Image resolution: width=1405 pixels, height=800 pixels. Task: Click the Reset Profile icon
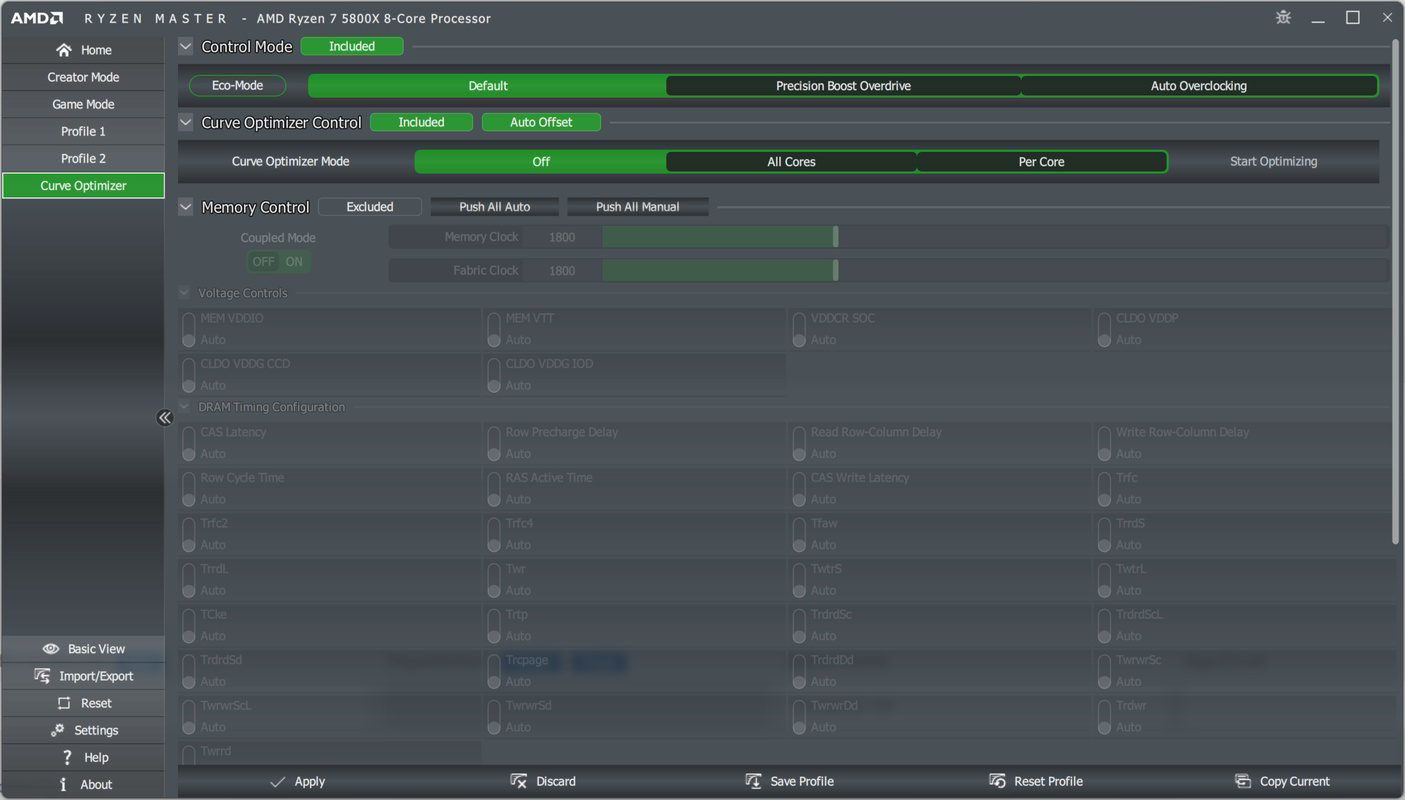[997, 781]
